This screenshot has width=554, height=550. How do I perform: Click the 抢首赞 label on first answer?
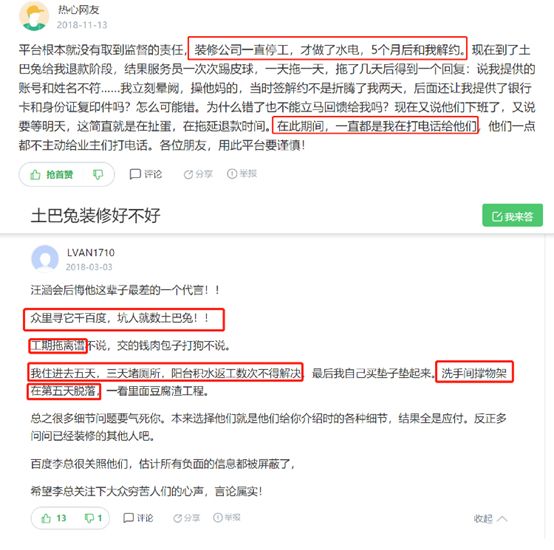pyautogui.click(x=59, y=175)
